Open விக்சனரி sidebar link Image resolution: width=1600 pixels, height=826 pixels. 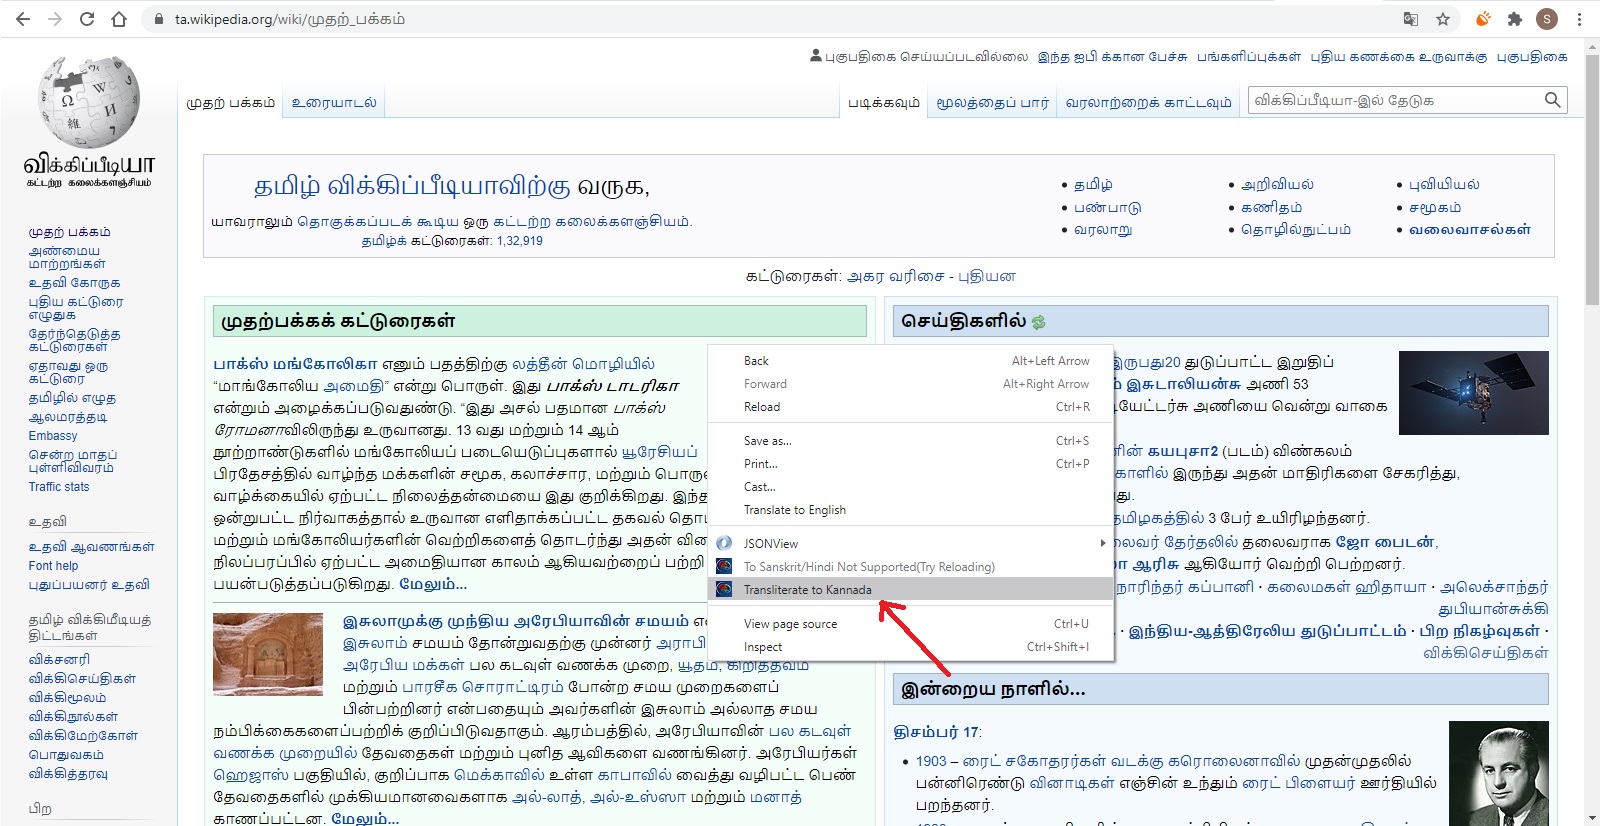pos(59,660)
